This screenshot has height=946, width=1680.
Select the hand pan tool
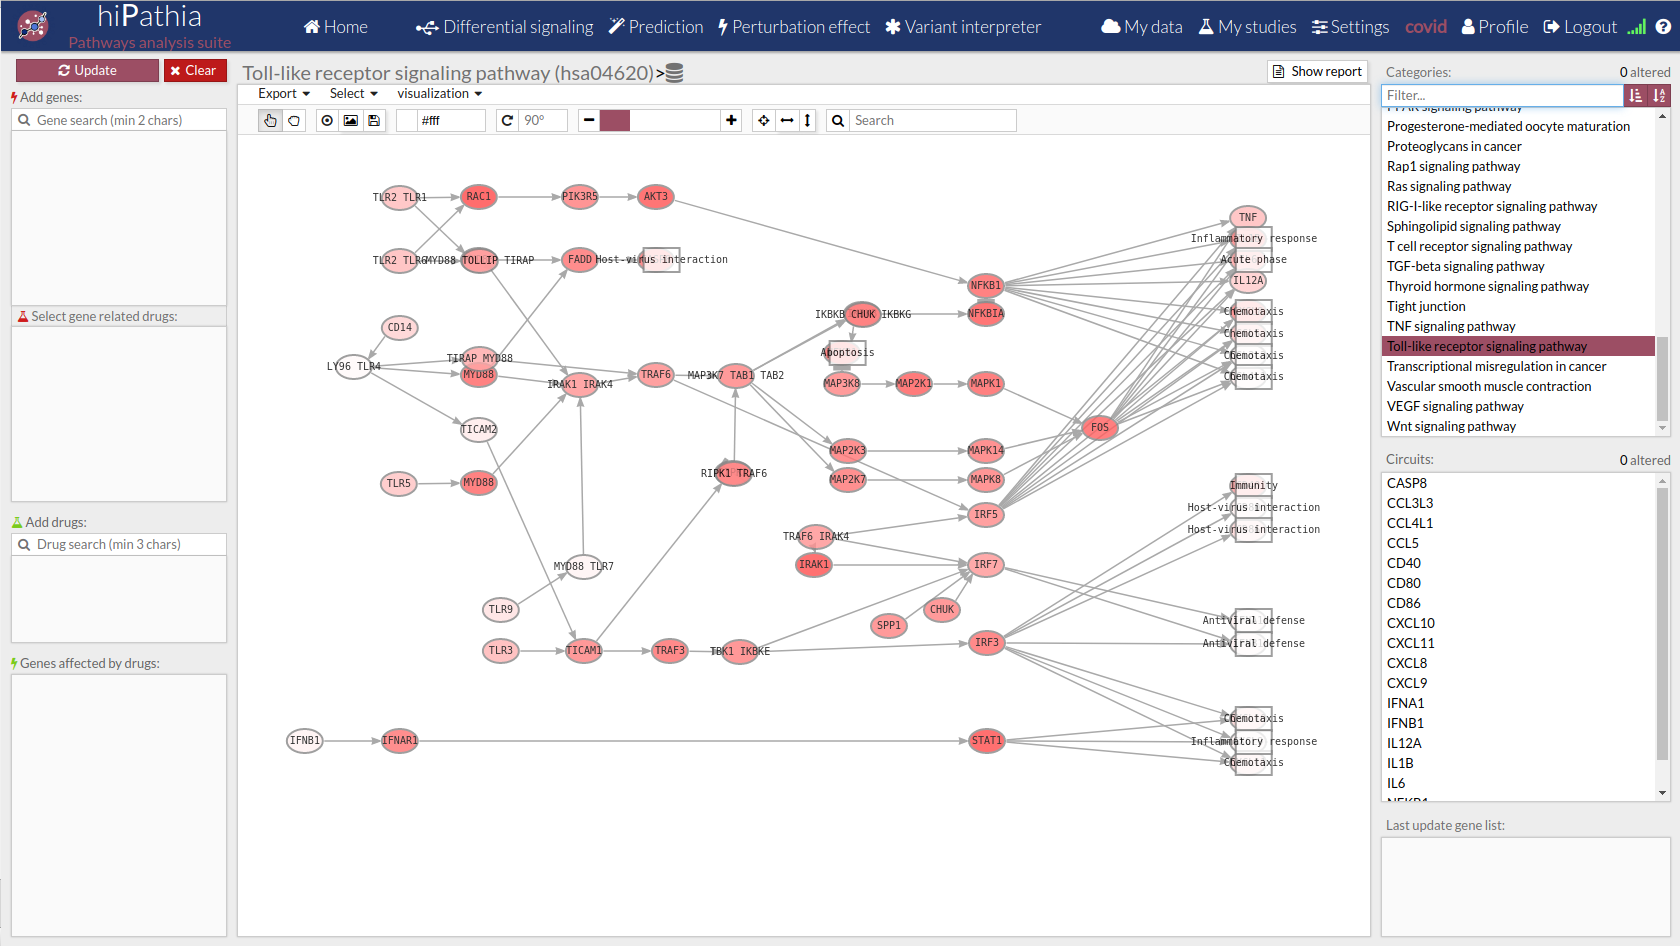coord(270,120)
